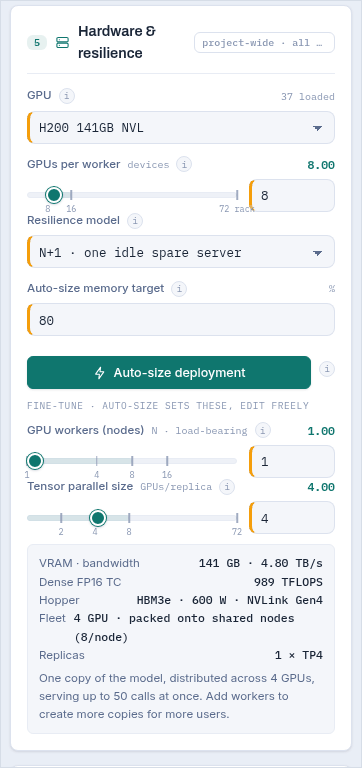Click the 'HBM3e · 600 W · NVLink Gen4' text
The image size is (362, 768).
[230, 600]
